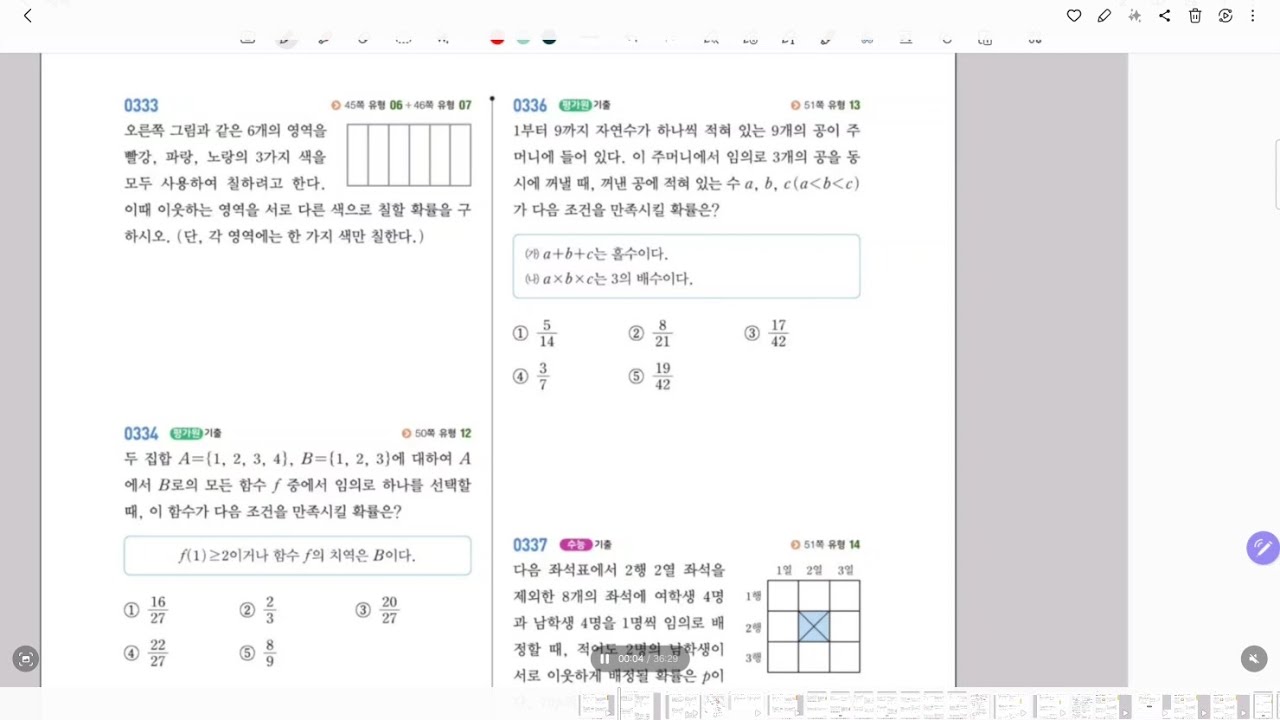Click problem number 0337
The width and height of the screenshot is (1280, 720).
tap(530, 545)
